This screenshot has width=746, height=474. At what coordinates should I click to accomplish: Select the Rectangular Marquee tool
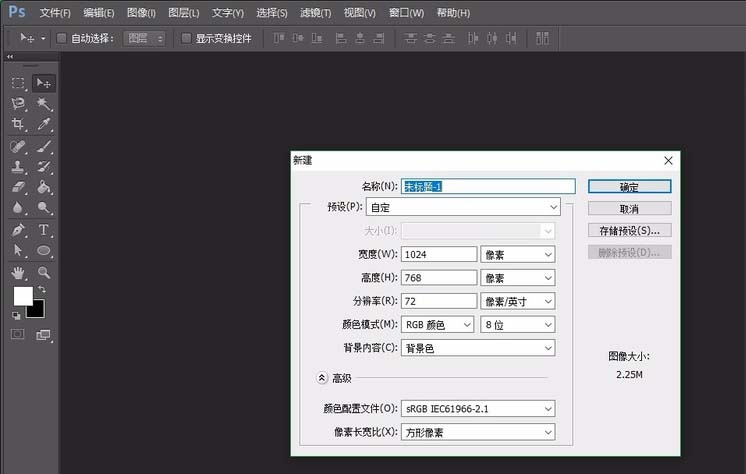[x=18, y=83]
